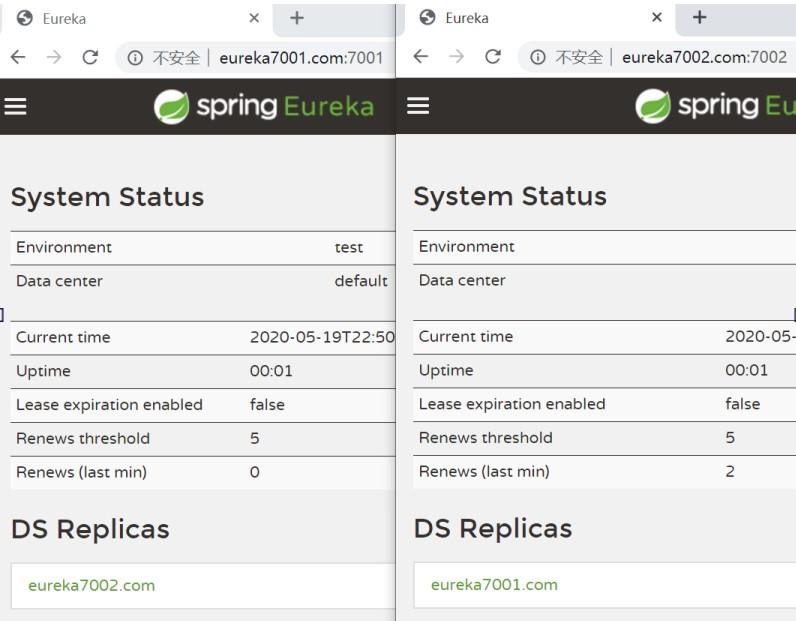796x621 pixels.
Task: Select the Eureka tab in the right window
Action: 539,18
